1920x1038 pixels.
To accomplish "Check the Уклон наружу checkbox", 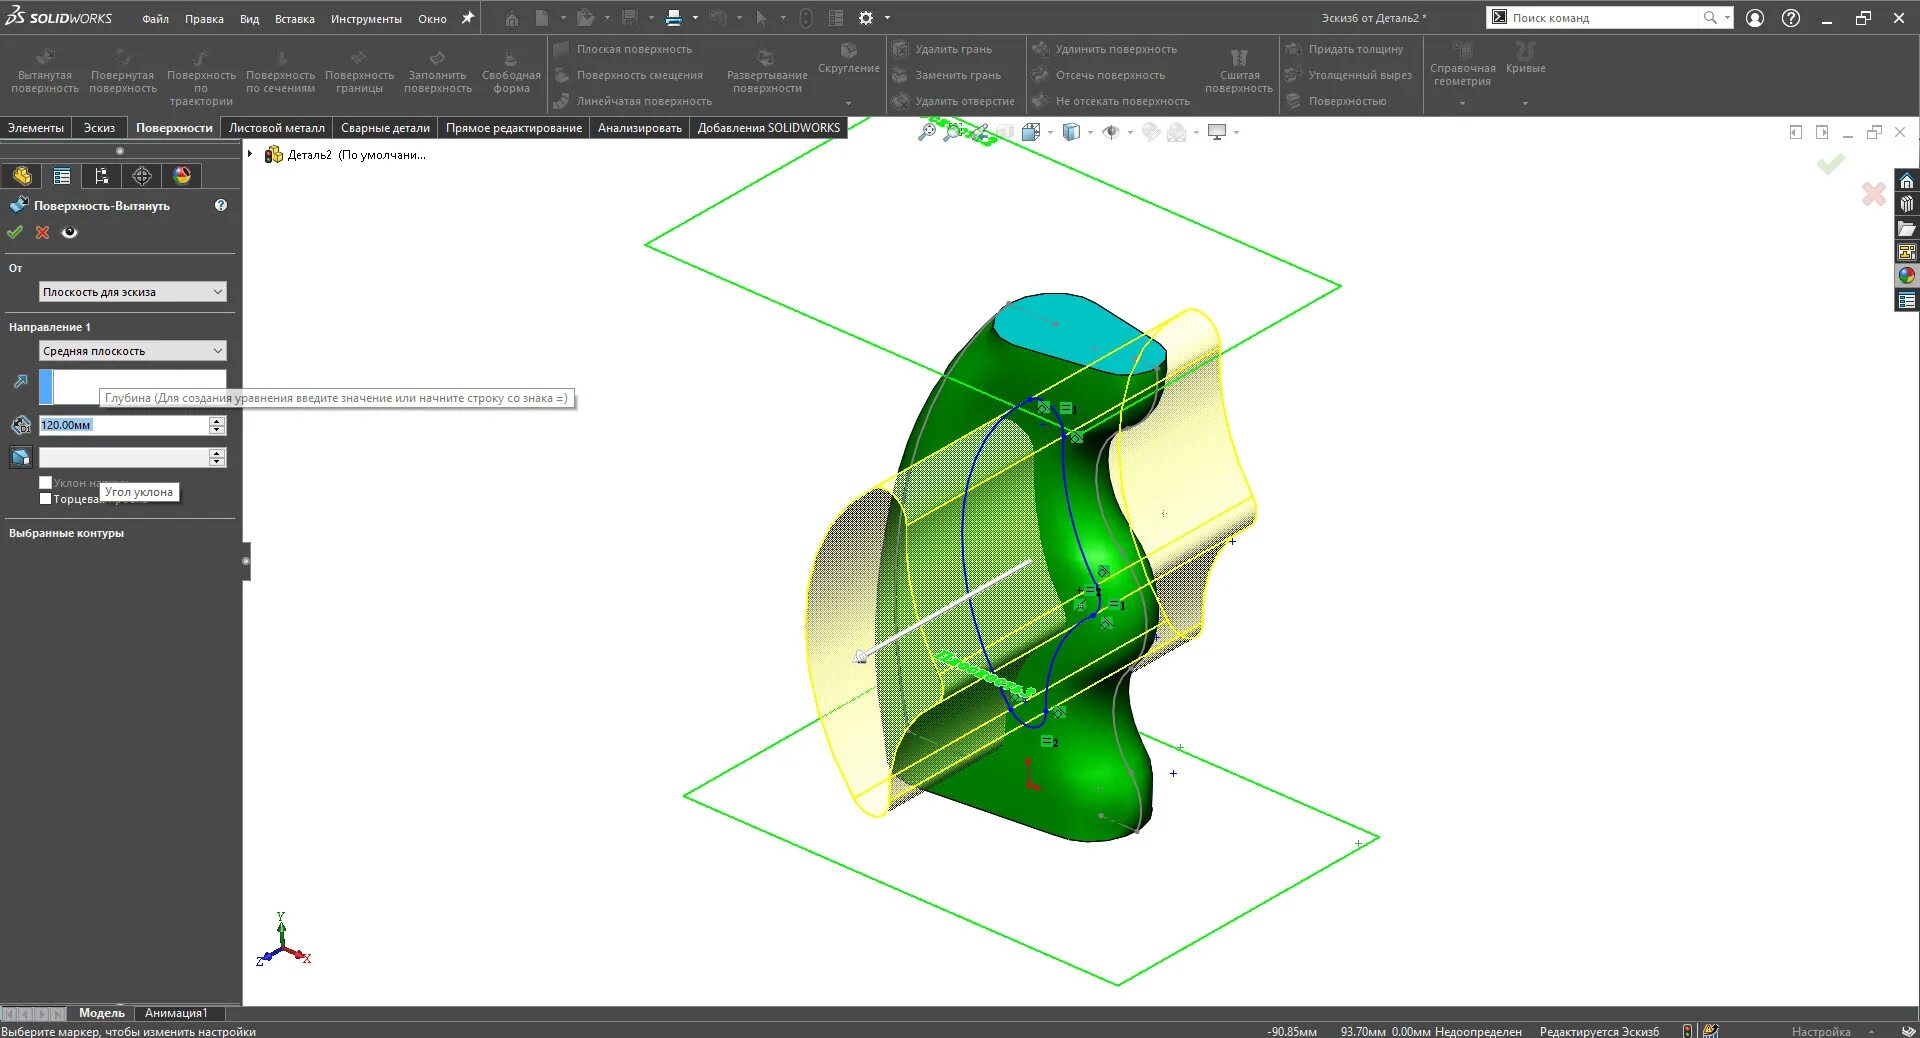I will 45,482.
